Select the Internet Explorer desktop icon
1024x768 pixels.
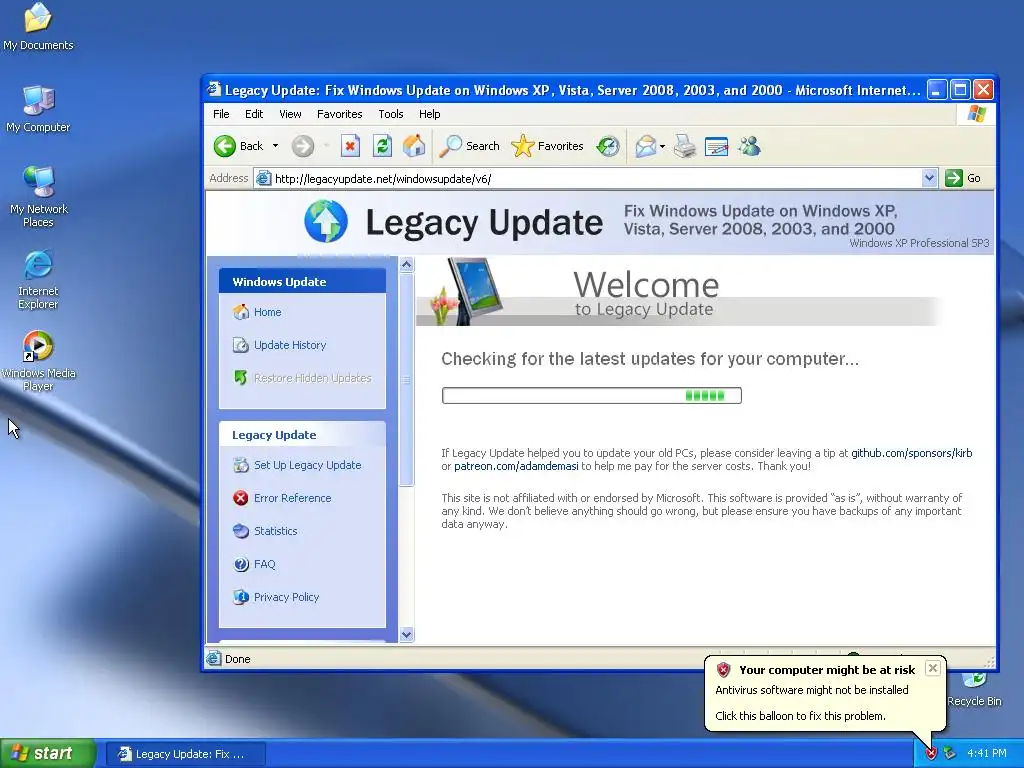tap(38, 280)
